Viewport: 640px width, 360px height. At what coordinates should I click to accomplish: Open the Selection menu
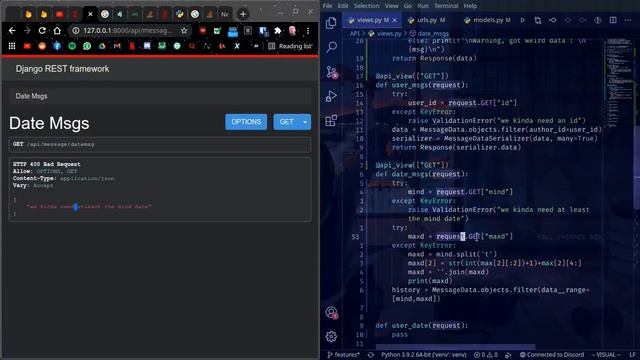point(366,6)
